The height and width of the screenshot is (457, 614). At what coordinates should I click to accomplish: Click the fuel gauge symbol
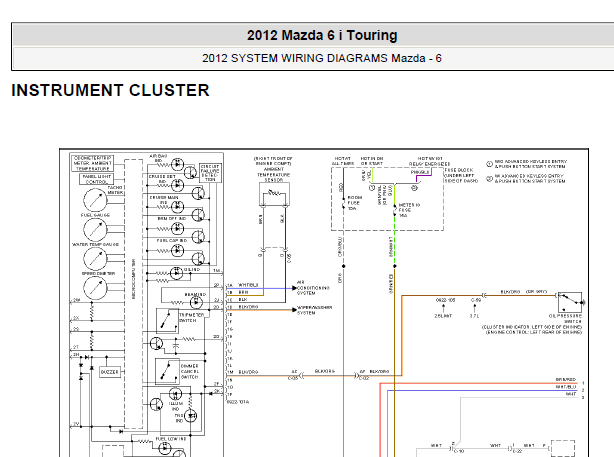(x=95, y=229)
